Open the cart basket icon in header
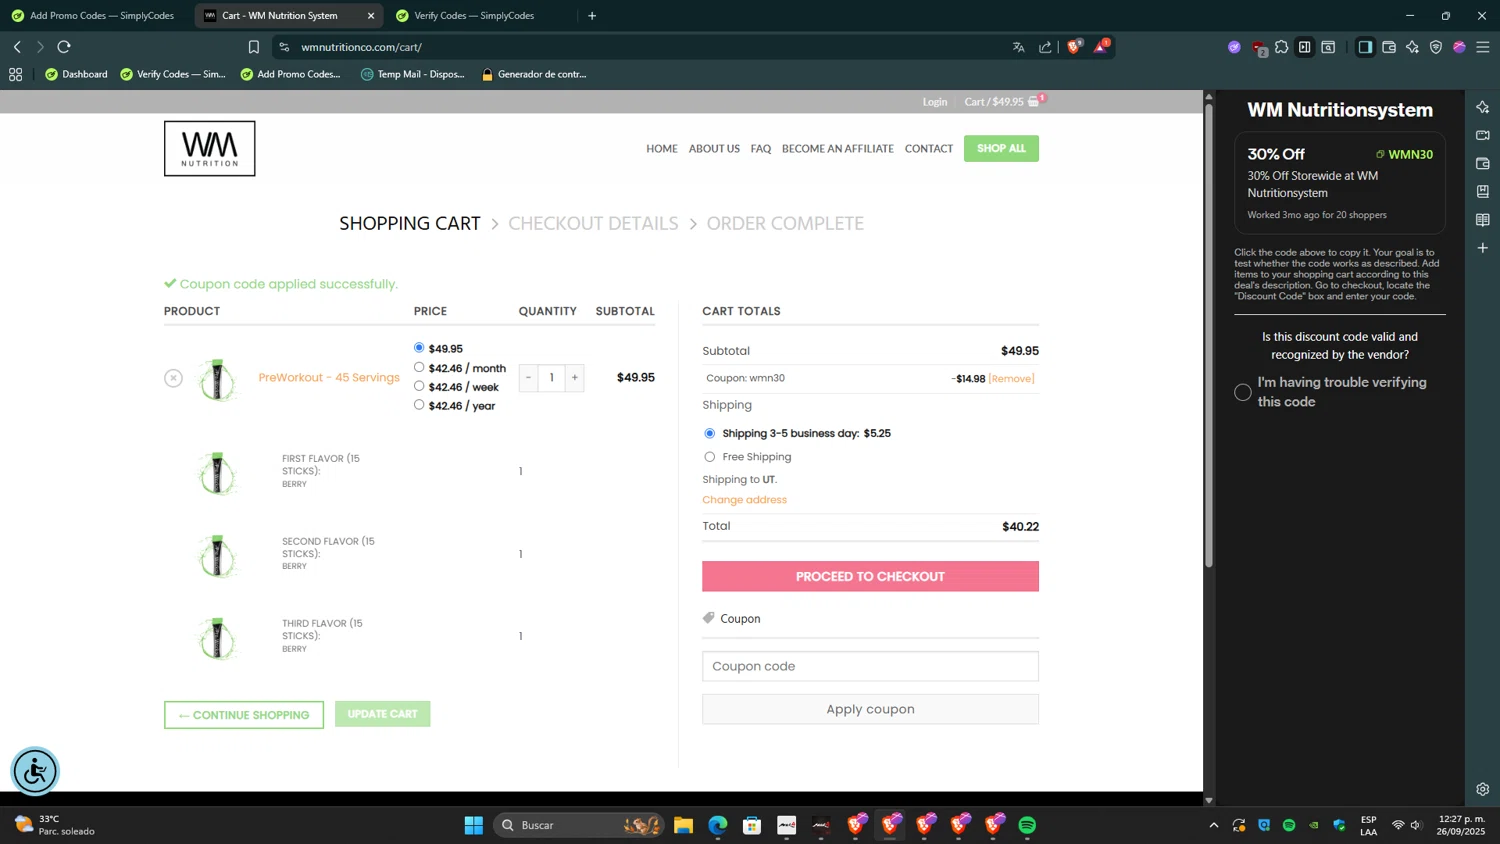Image resolution: width=1500 pixels, height=844 pixels. point(1034,101)
